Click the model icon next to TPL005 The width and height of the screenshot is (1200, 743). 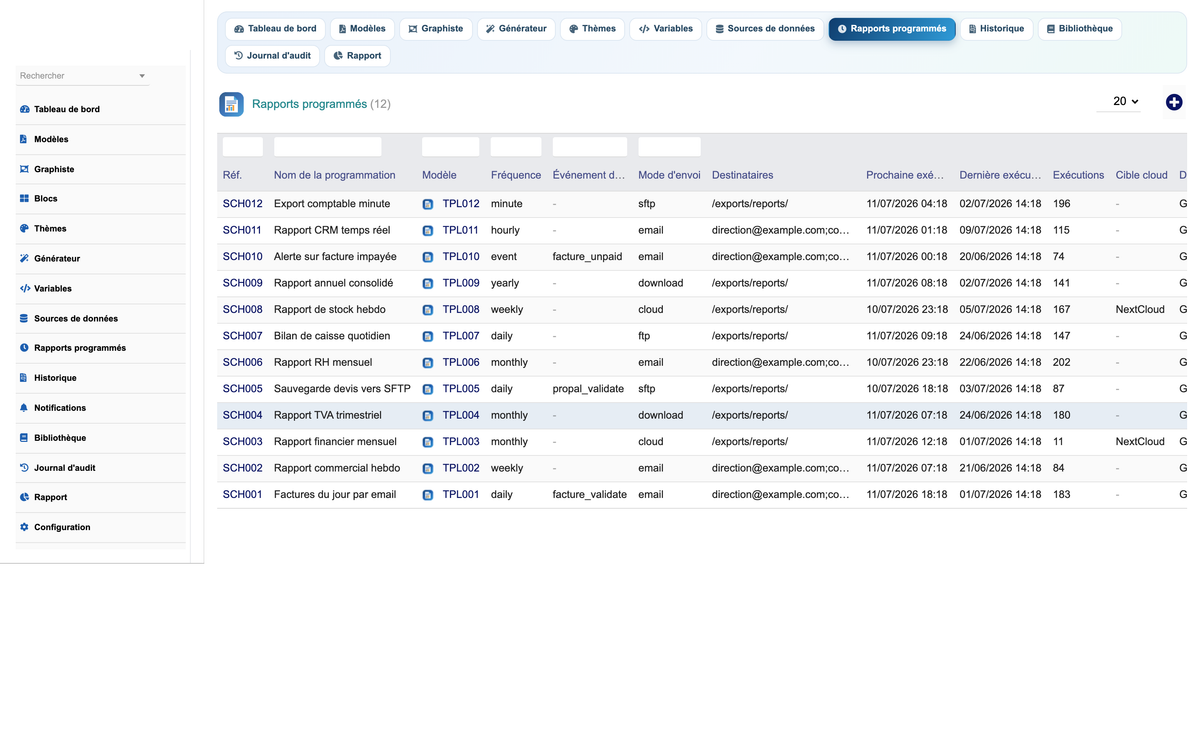click(428, 389)
